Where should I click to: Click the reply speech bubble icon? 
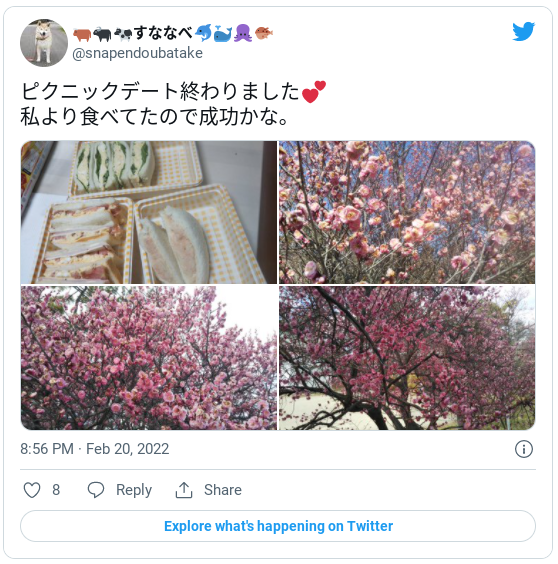point(96,490)
